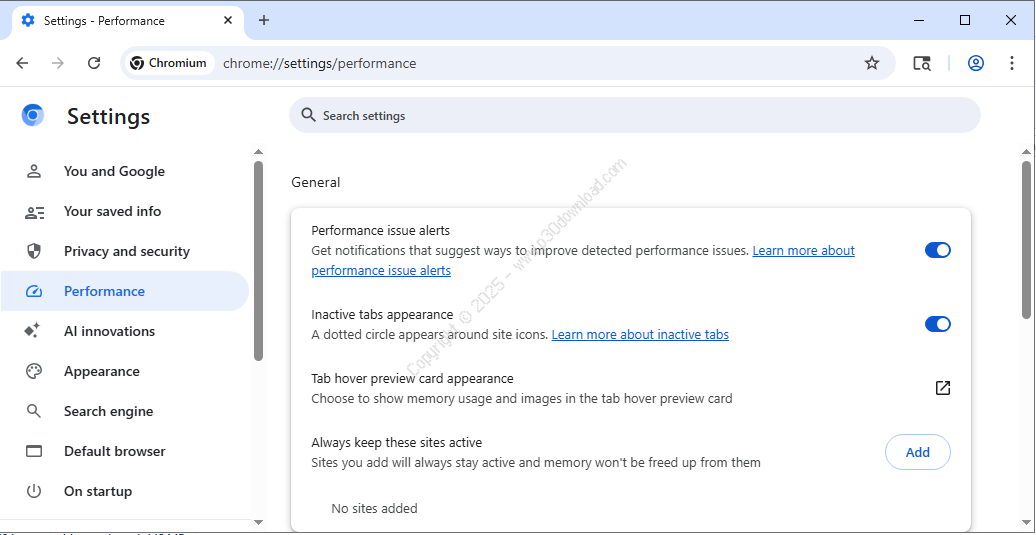Disable Performance issue alerts toggle
1036x535 pixels.
(x=937, y=250)
